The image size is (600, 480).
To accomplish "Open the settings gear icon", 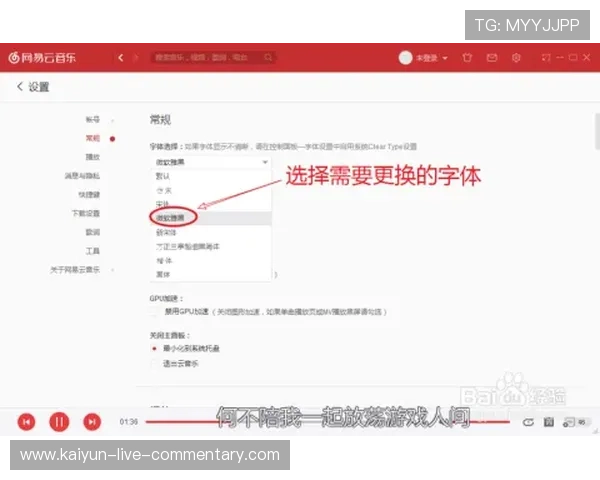I will 516,58.
